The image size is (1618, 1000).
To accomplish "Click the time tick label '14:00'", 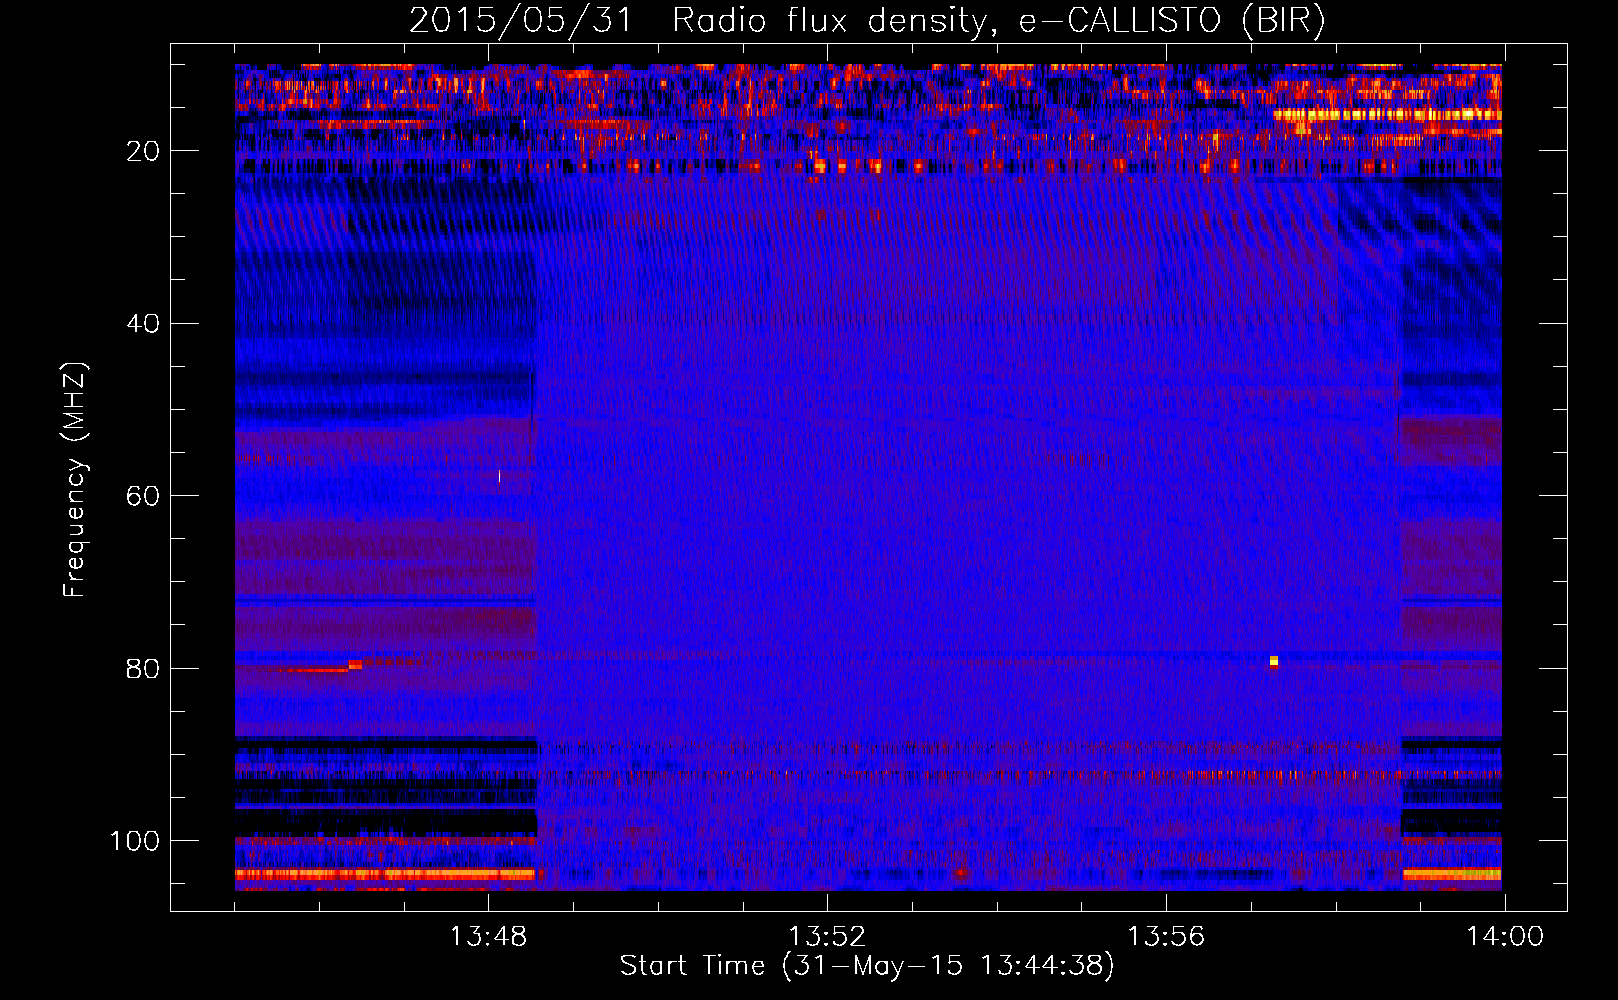I will click(1505, 937).
